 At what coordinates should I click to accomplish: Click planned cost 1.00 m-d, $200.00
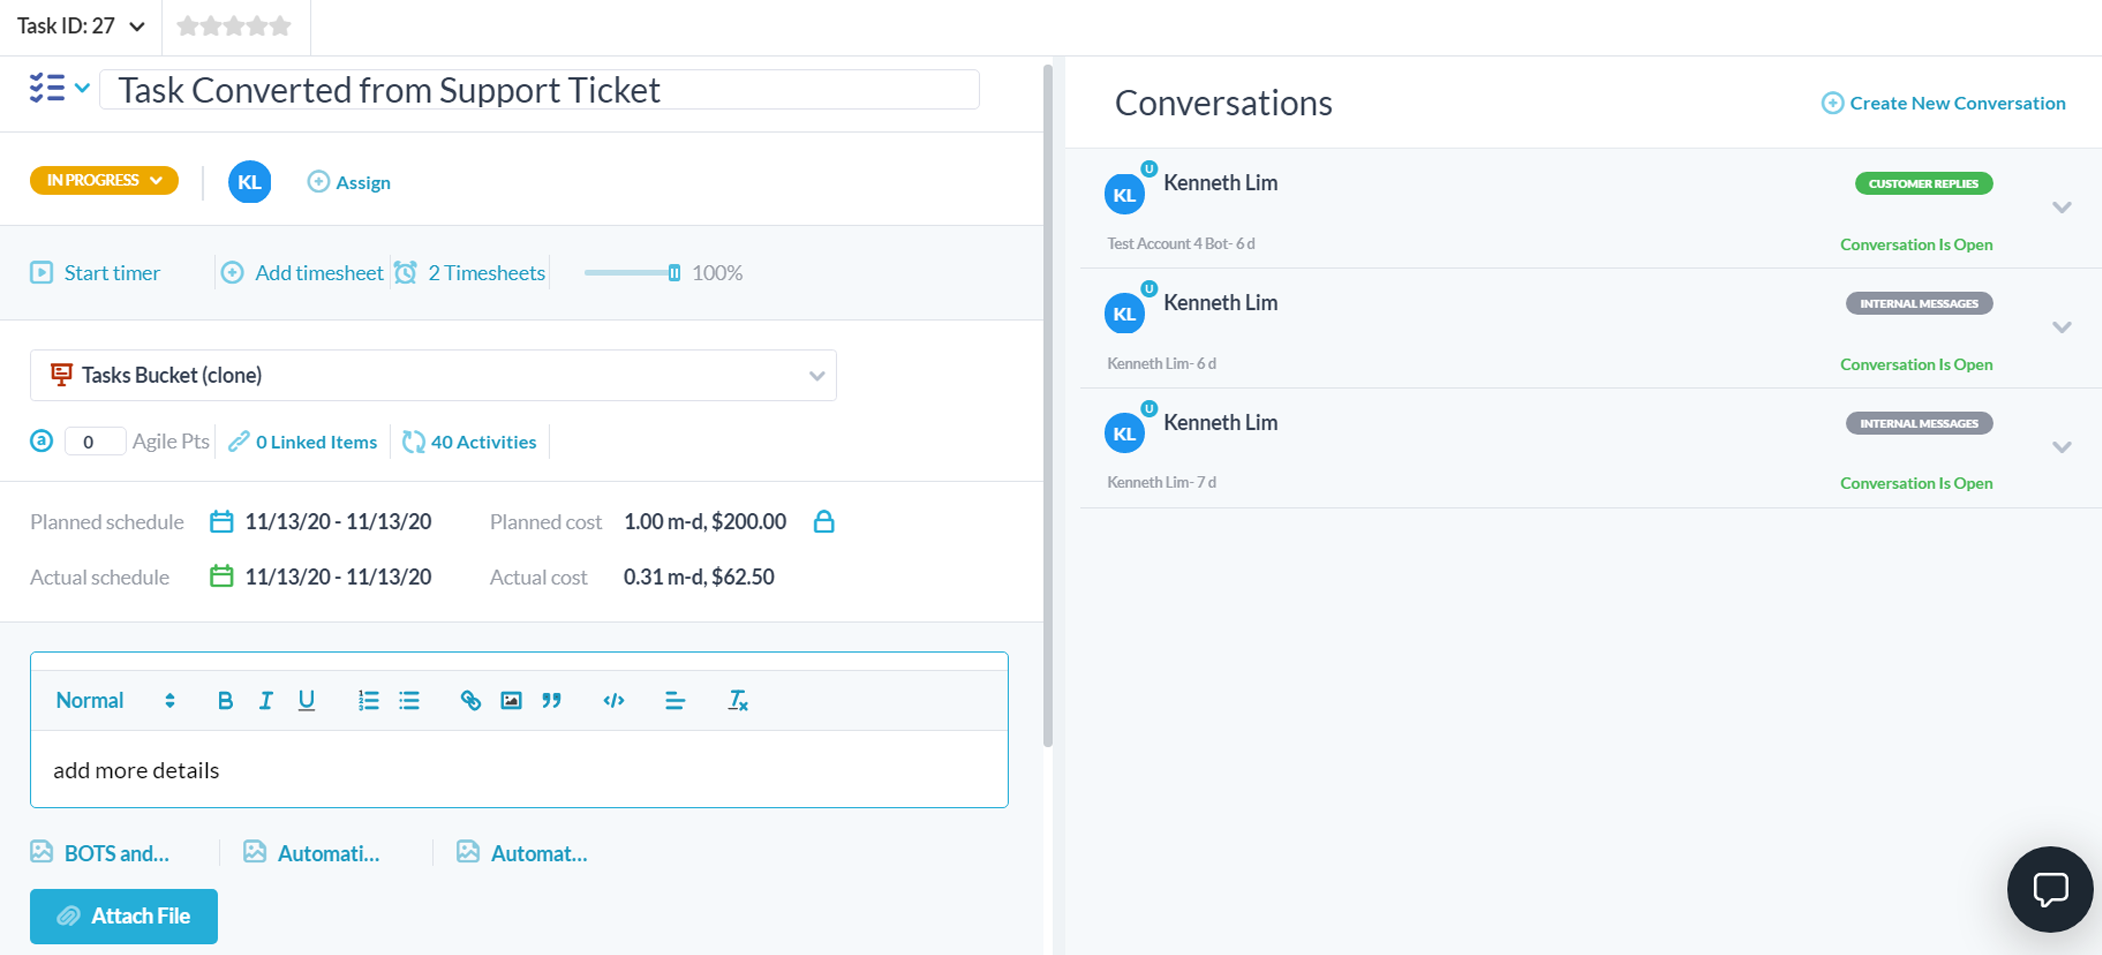[705, 521]
